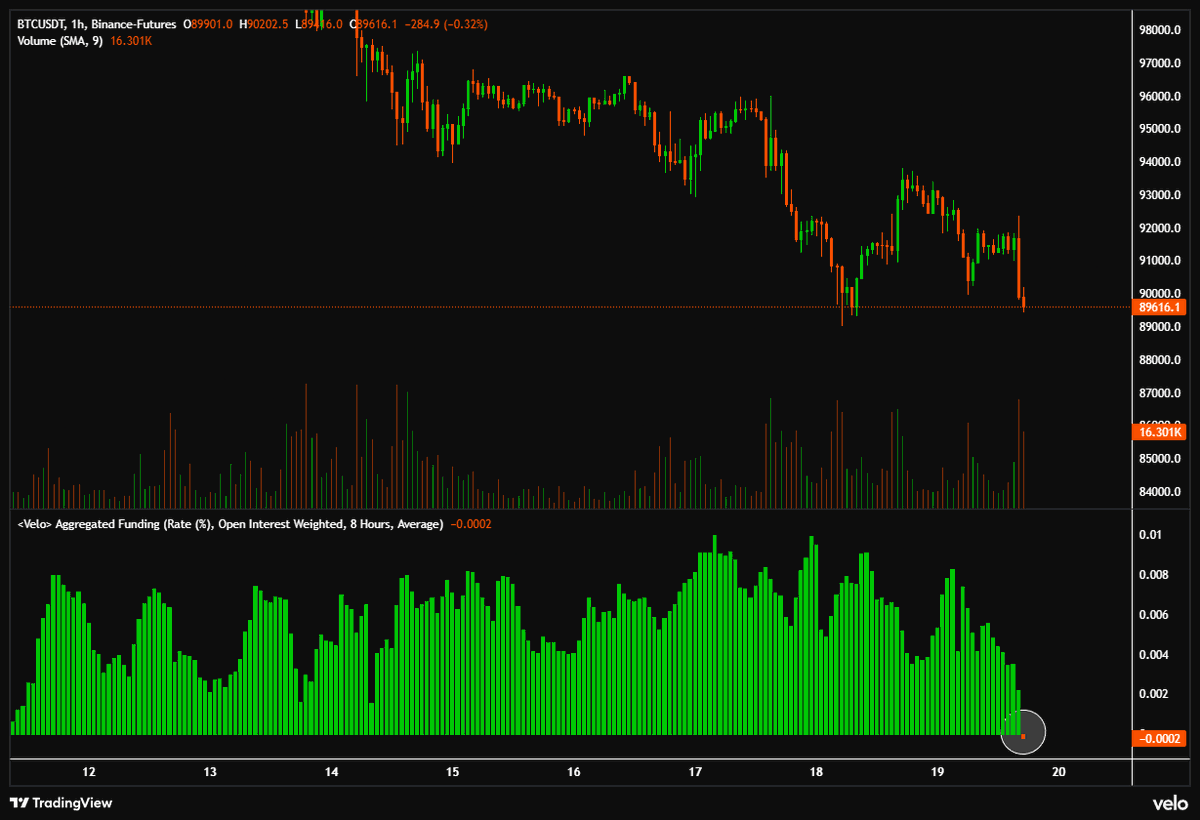This screenshot has width=1200, height=820.
Task: Click date 16 on the time axis
Action: pyautogui.click(x=574, y=772)
